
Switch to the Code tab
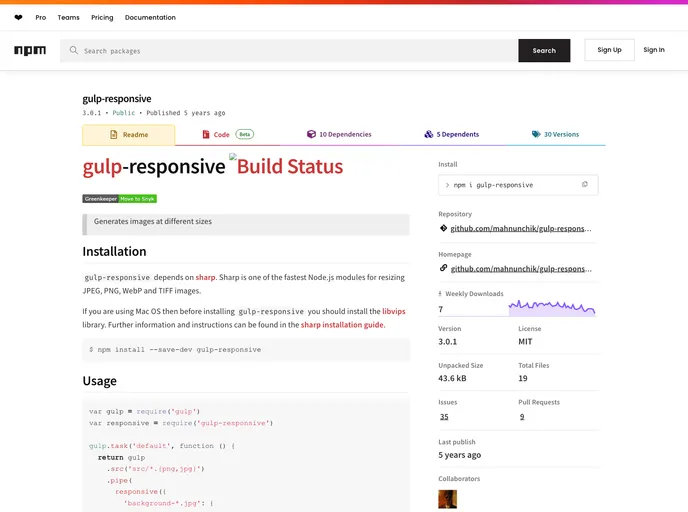click(228, 134)
